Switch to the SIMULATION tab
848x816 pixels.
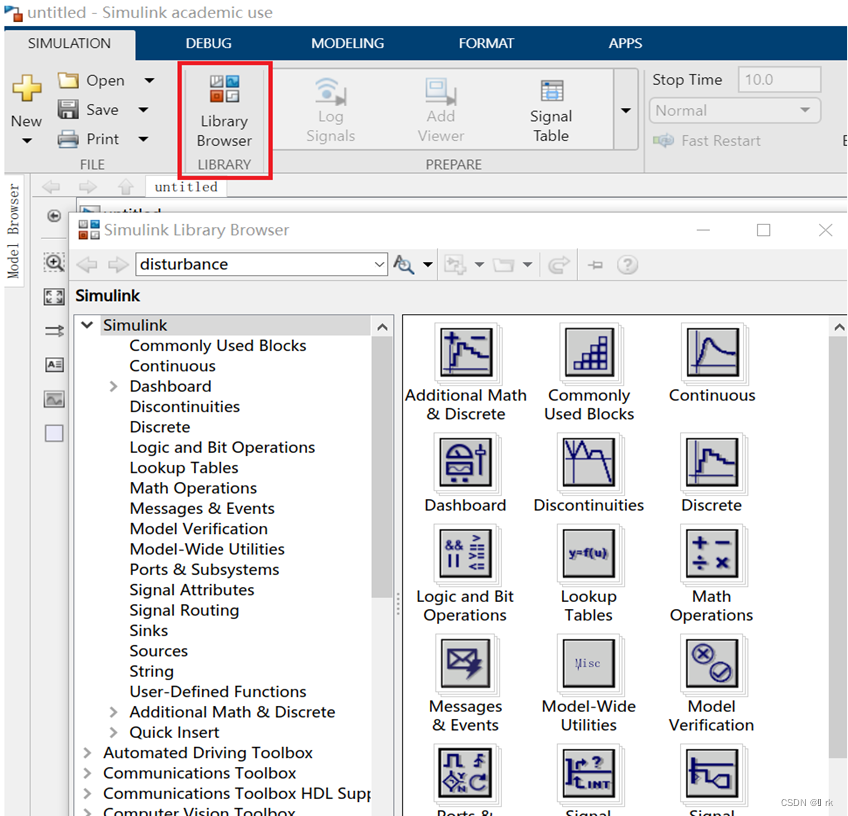click(69, 43)
